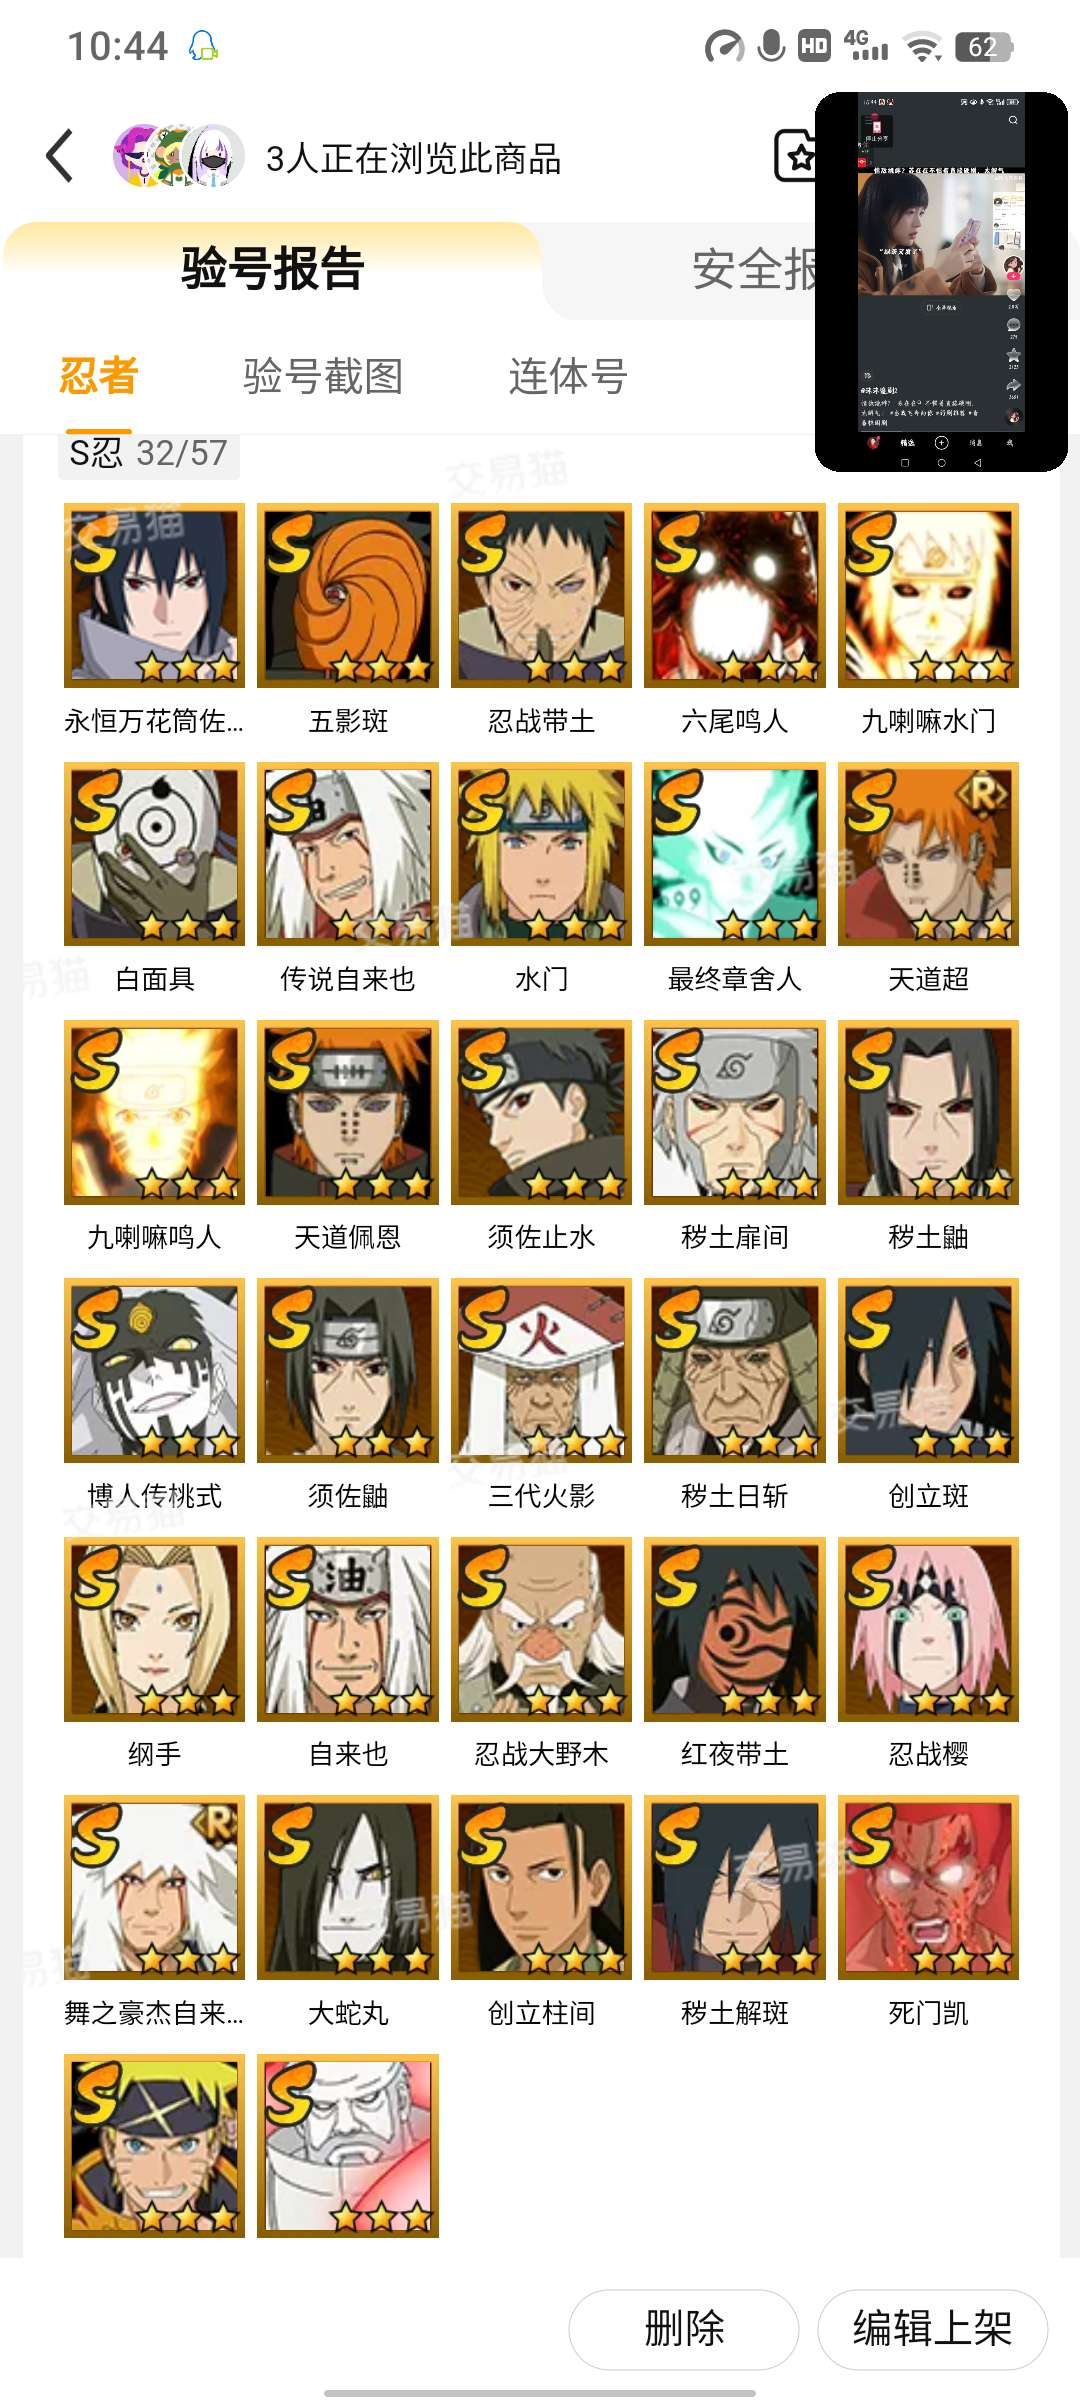This screenshot has height=2400, width=1080.
Task: Tap the back arrow icon
Action: [x=60, y=156]
